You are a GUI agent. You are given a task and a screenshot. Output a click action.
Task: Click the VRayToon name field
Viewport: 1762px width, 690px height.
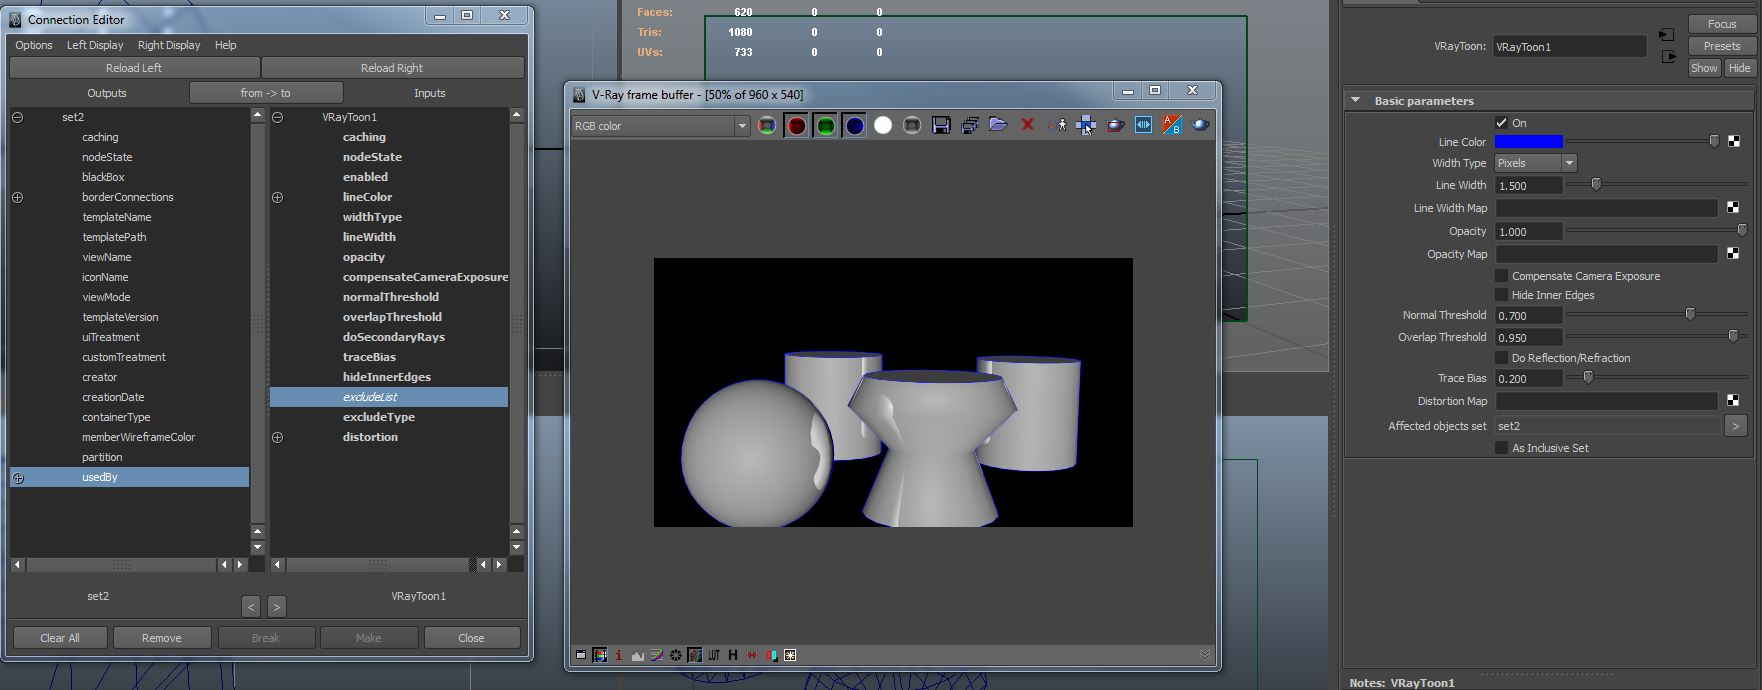(x=1569, y=47)
